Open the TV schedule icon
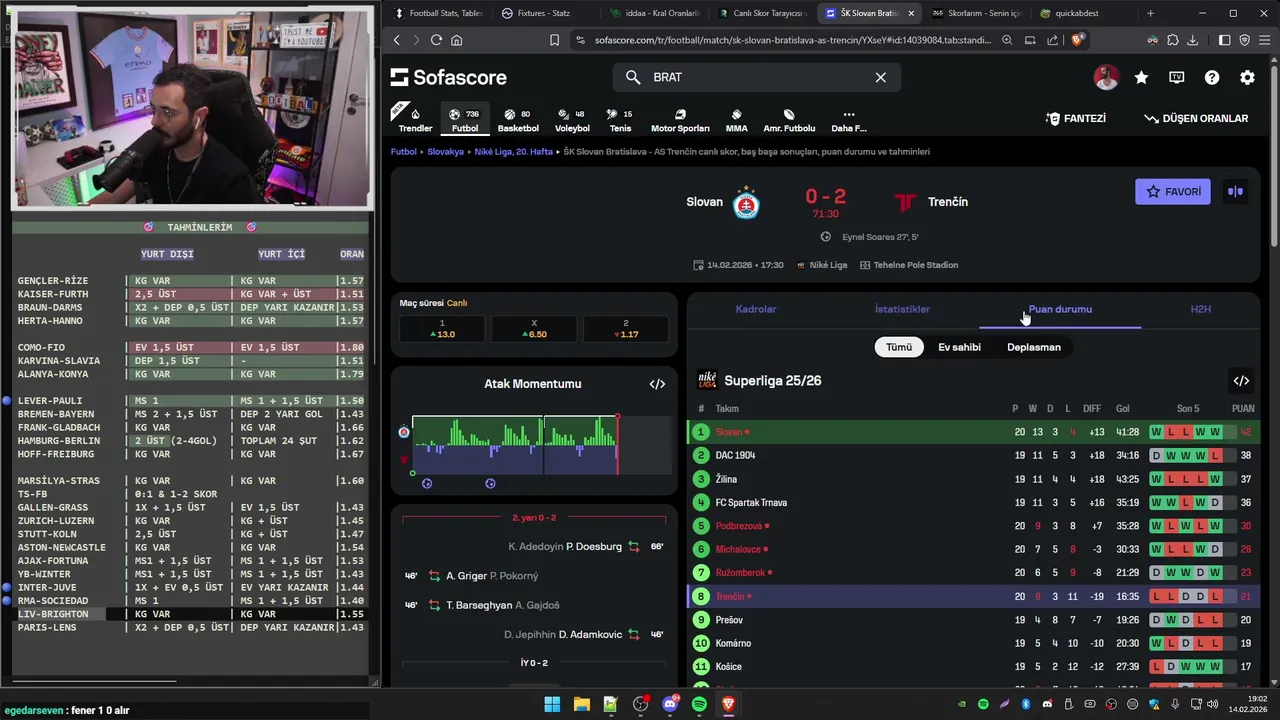Screen dimensions: 1280x720 click(1177, 77)
